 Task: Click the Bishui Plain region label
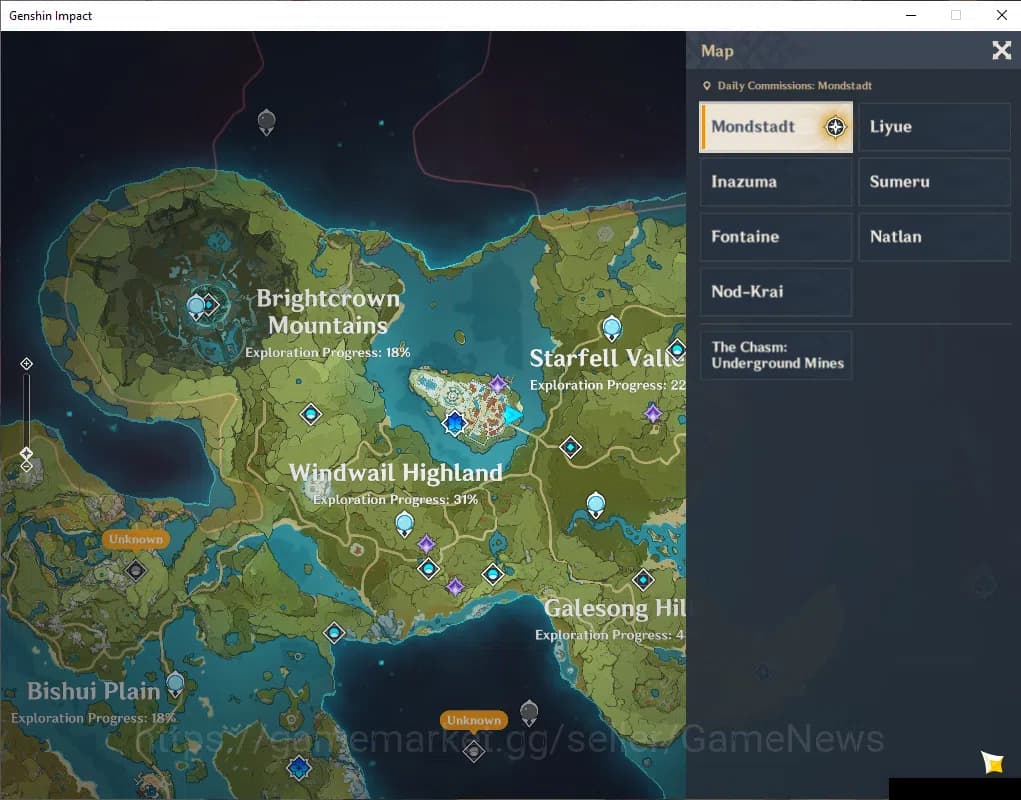[94, 691]
